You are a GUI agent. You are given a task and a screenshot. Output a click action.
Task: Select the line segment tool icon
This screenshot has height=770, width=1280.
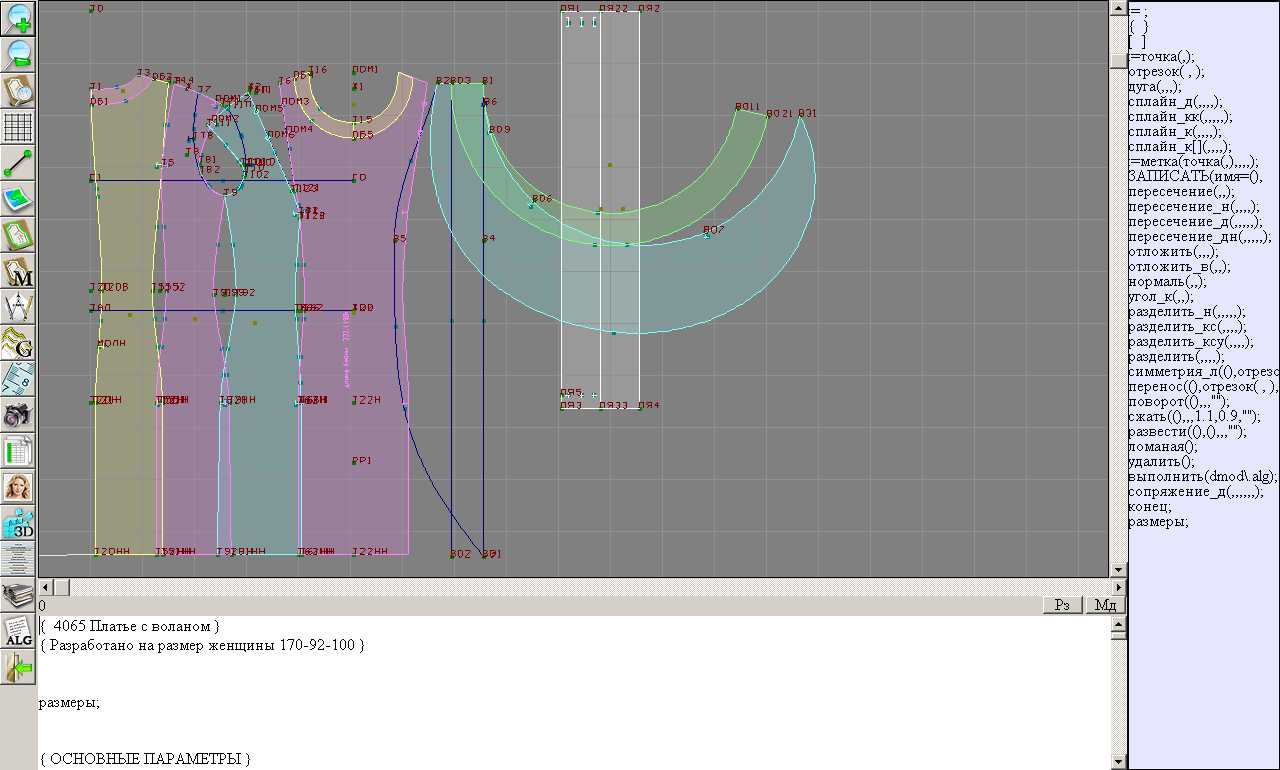[19, 163]
